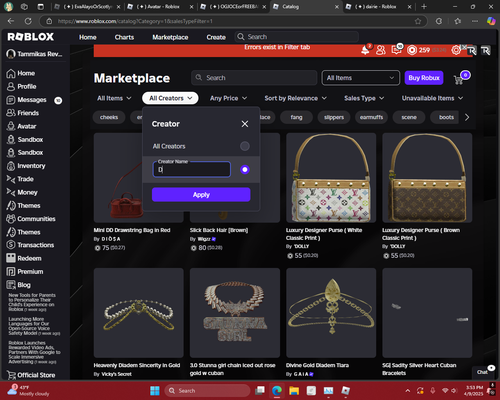Viewport: 500px width, 400px height.
Task: Open the All Creators filter dropdown
Action: point(170,98)
